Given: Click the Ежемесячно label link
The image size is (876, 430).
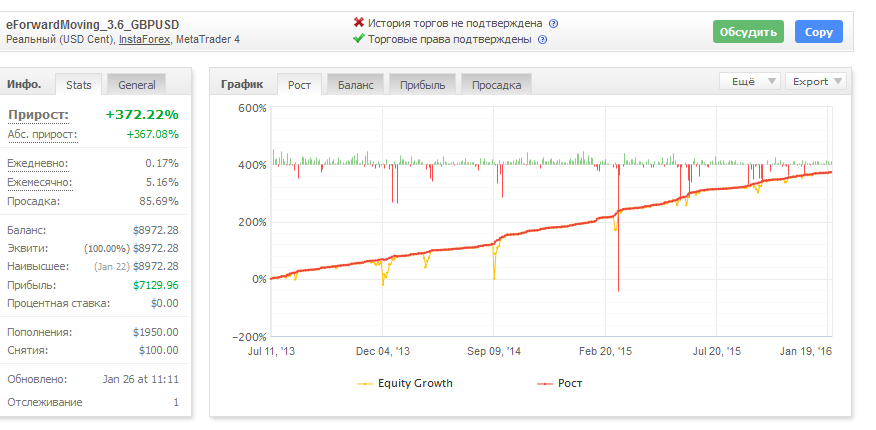Looking at the screenshot, I should [x=40, y=182].
